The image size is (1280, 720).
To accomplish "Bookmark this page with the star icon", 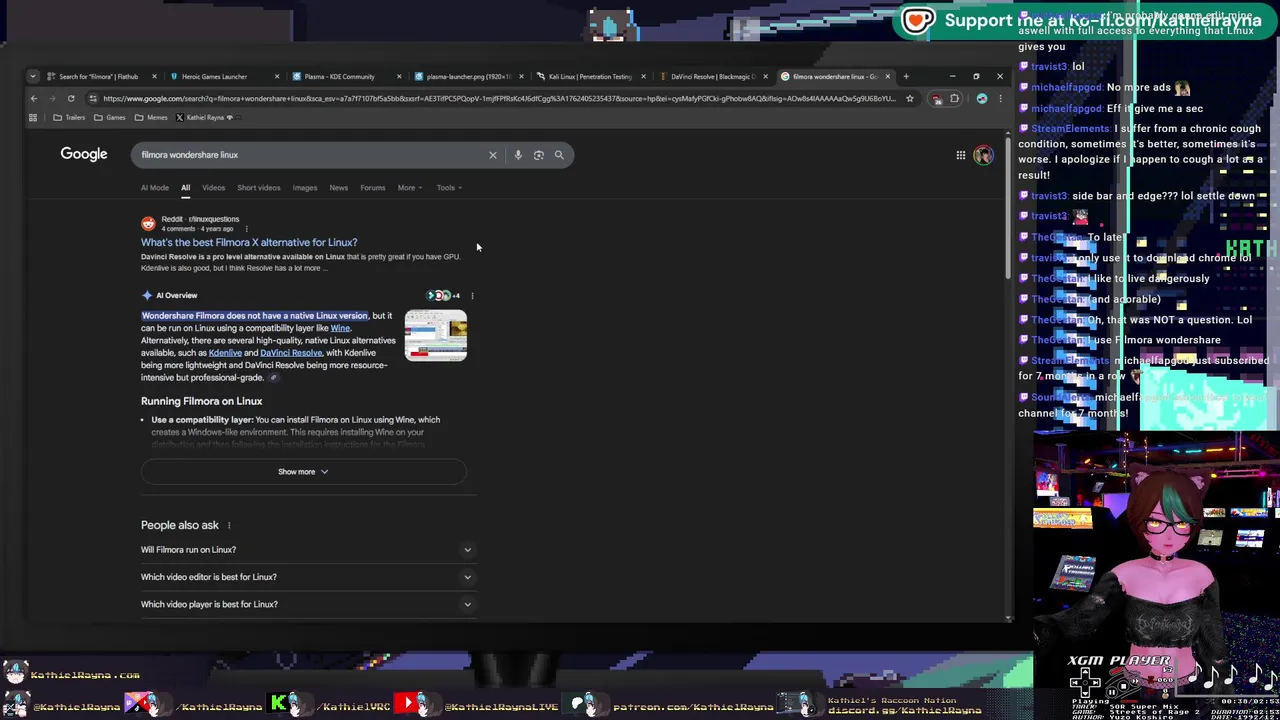I will click(x=909, y=98).
